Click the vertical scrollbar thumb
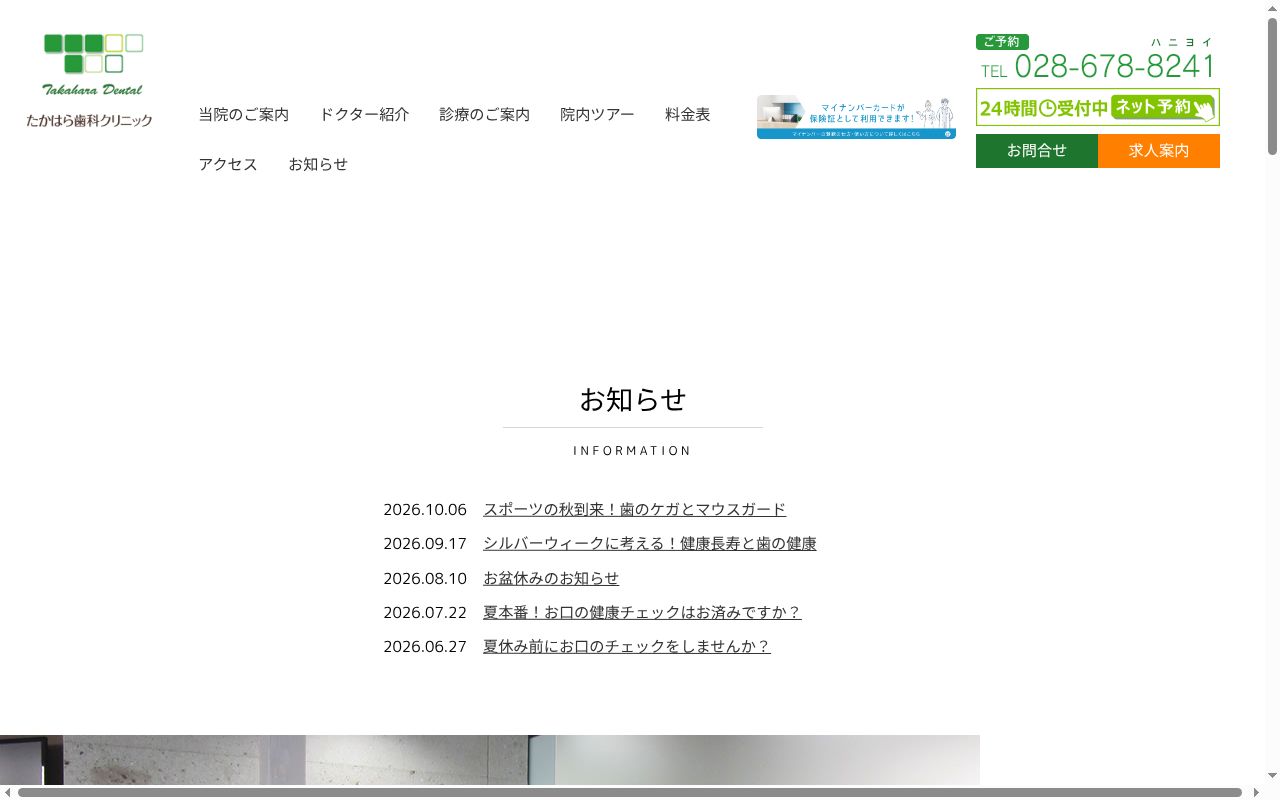The image size is (1280, 800). (x=1272, y=86)
